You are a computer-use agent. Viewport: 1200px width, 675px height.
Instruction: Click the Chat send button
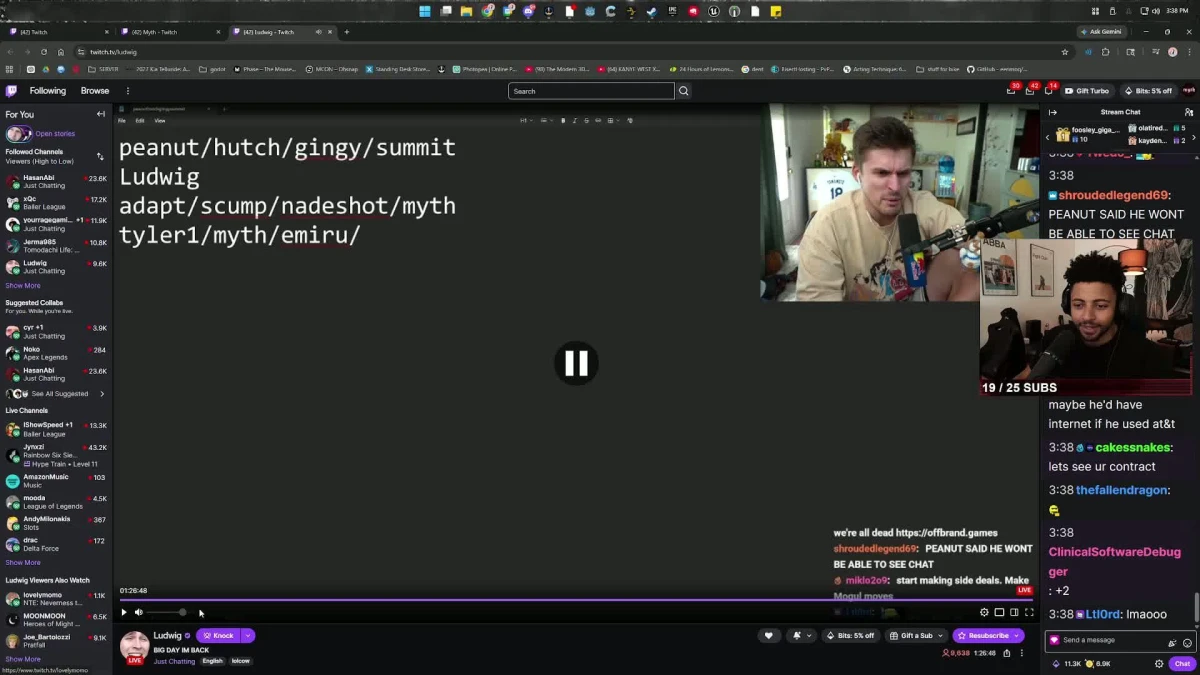[1183, 663]
